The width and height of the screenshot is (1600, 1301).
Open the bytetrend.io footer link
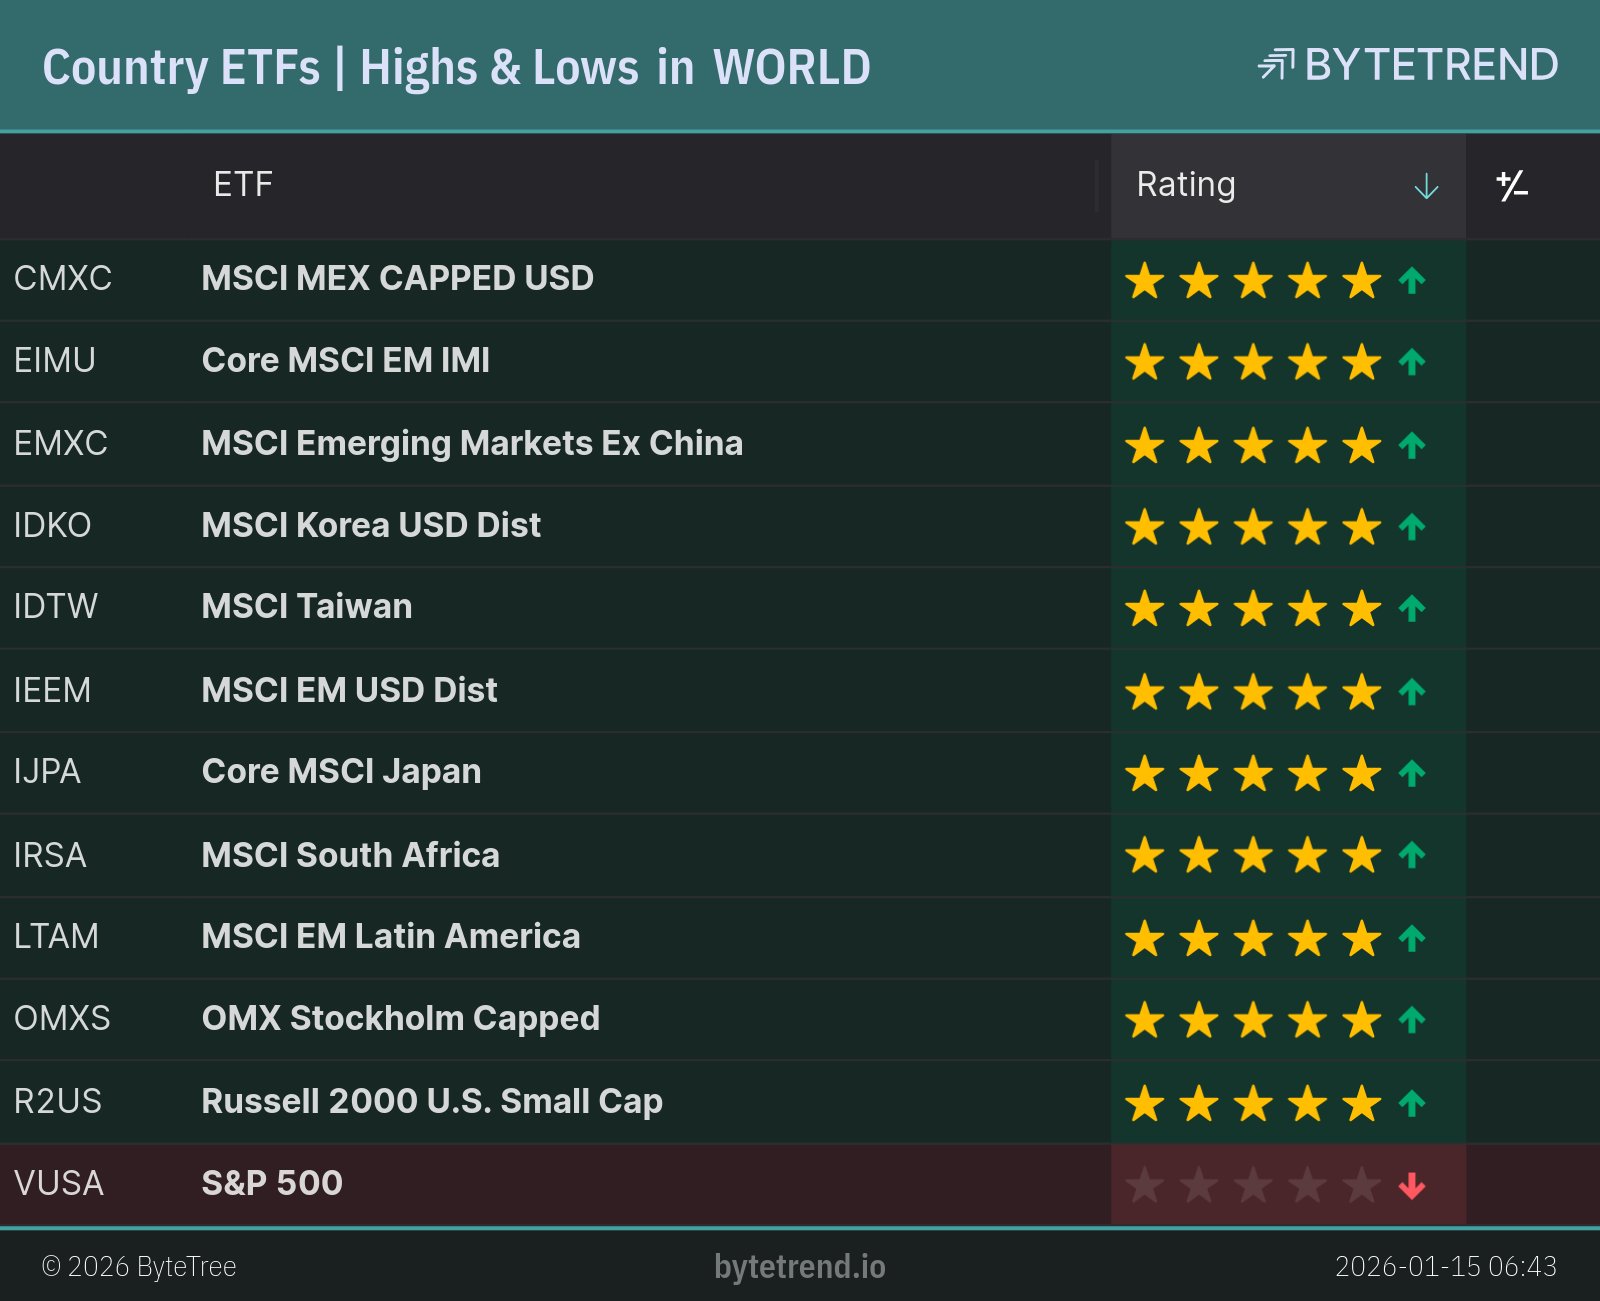(799, 1266)
